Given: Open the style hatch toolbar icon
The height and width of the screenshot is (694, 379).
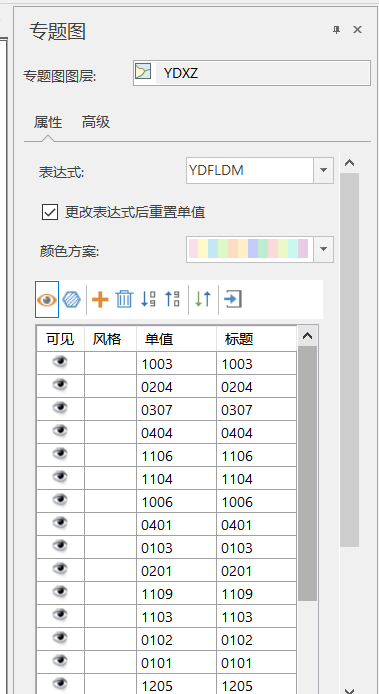Looking at the screenshot, I should [71, 300].
